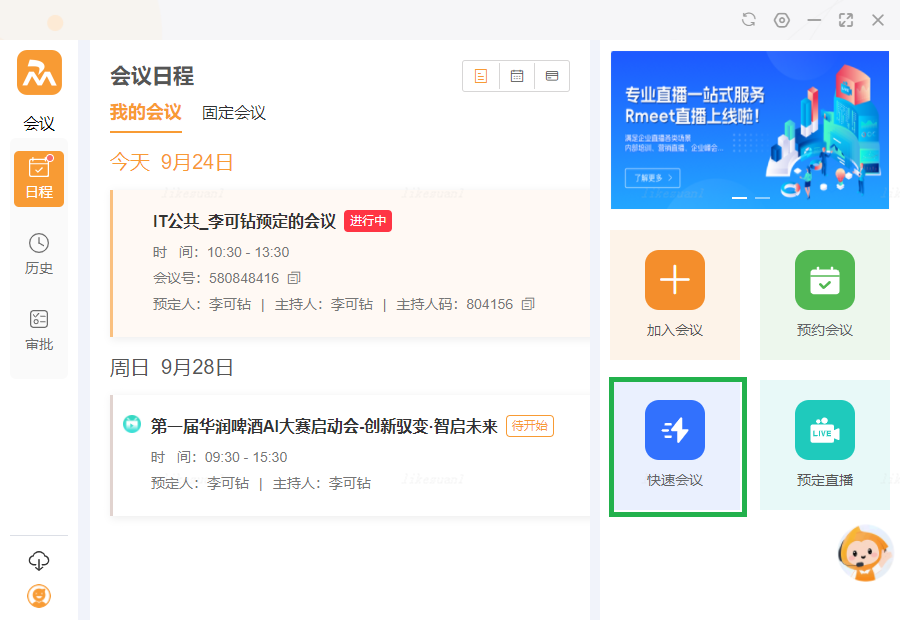Switch to calendar view of schedule

517,76
